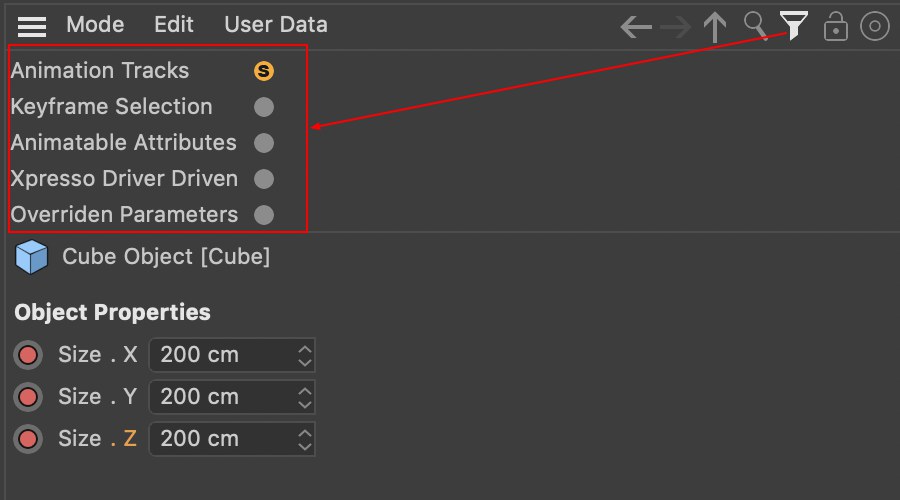Open the hamburger menu icon
This screenshot has height=500, width=900.
tap(32, 26)
